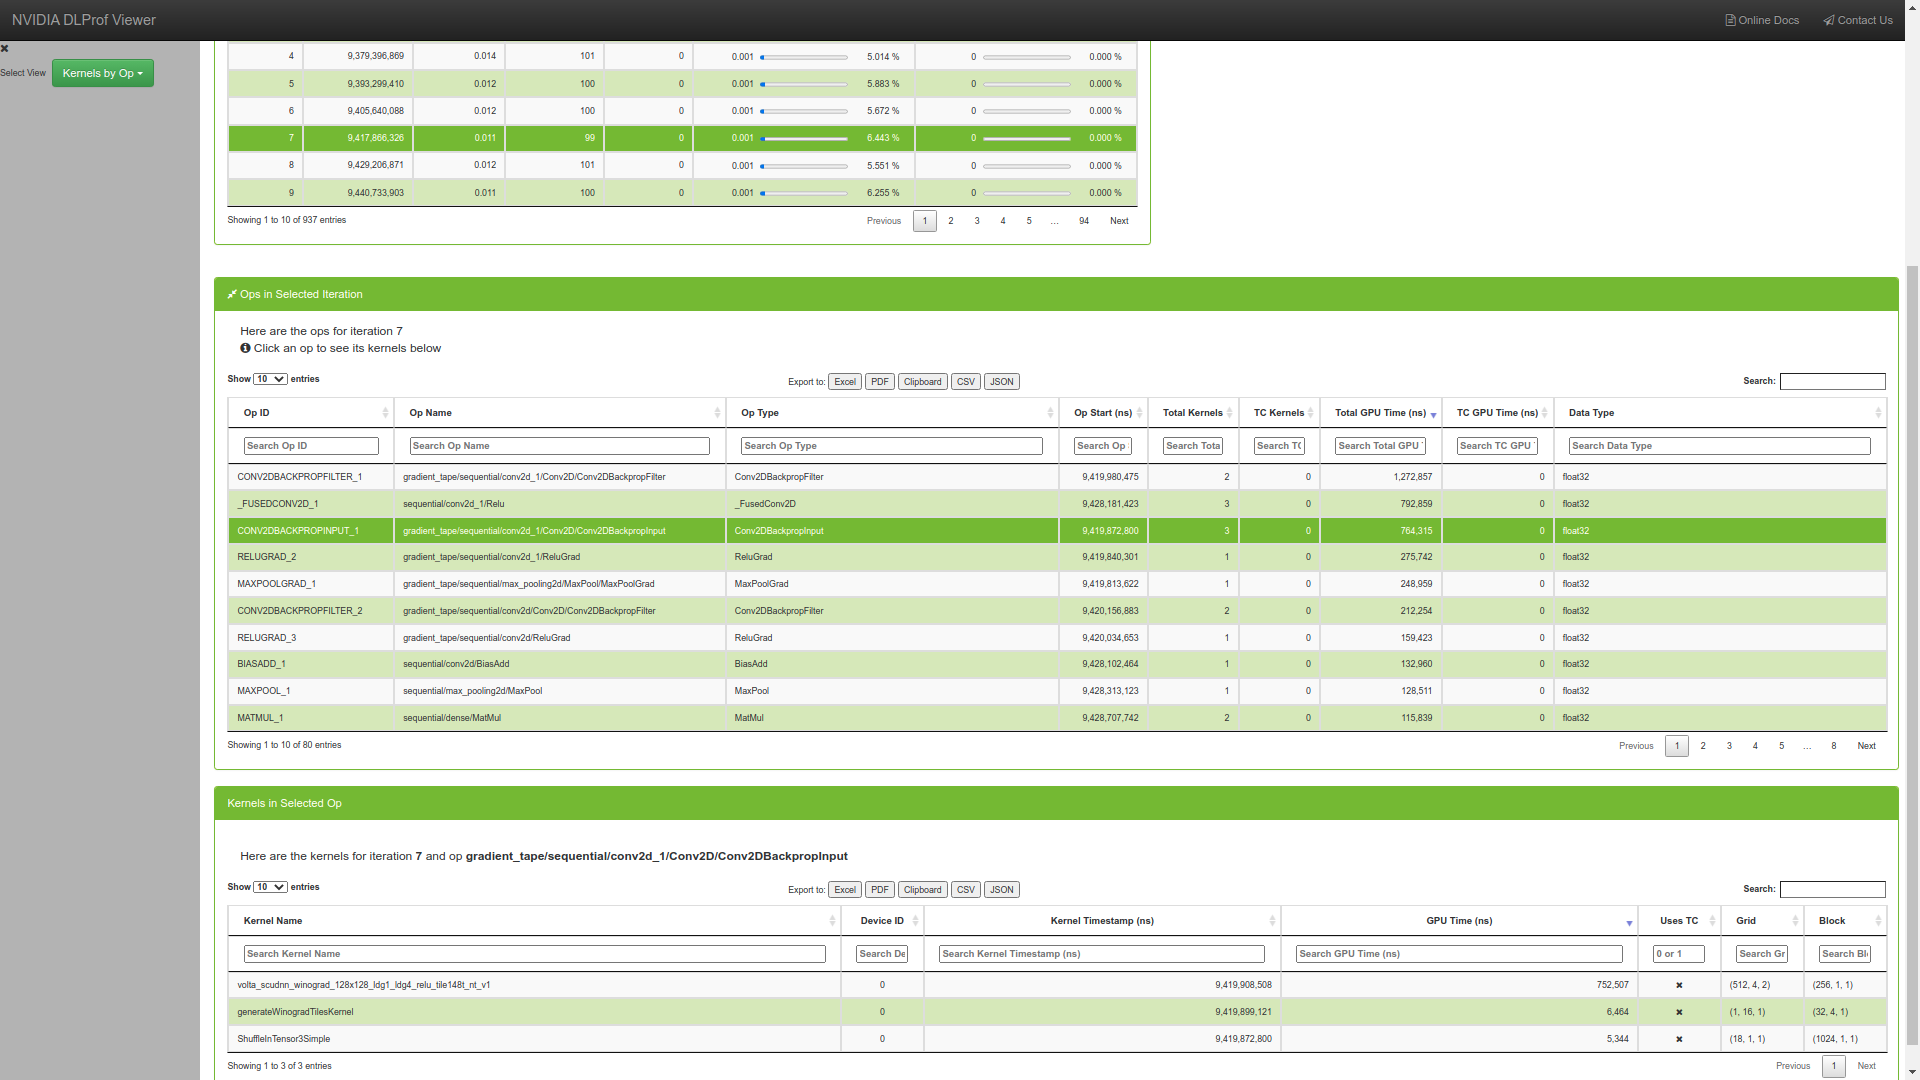Sort kernels table by GPU Time arrow
The width and height of the screenshot is (1920, 1080).
[1629, 922]
